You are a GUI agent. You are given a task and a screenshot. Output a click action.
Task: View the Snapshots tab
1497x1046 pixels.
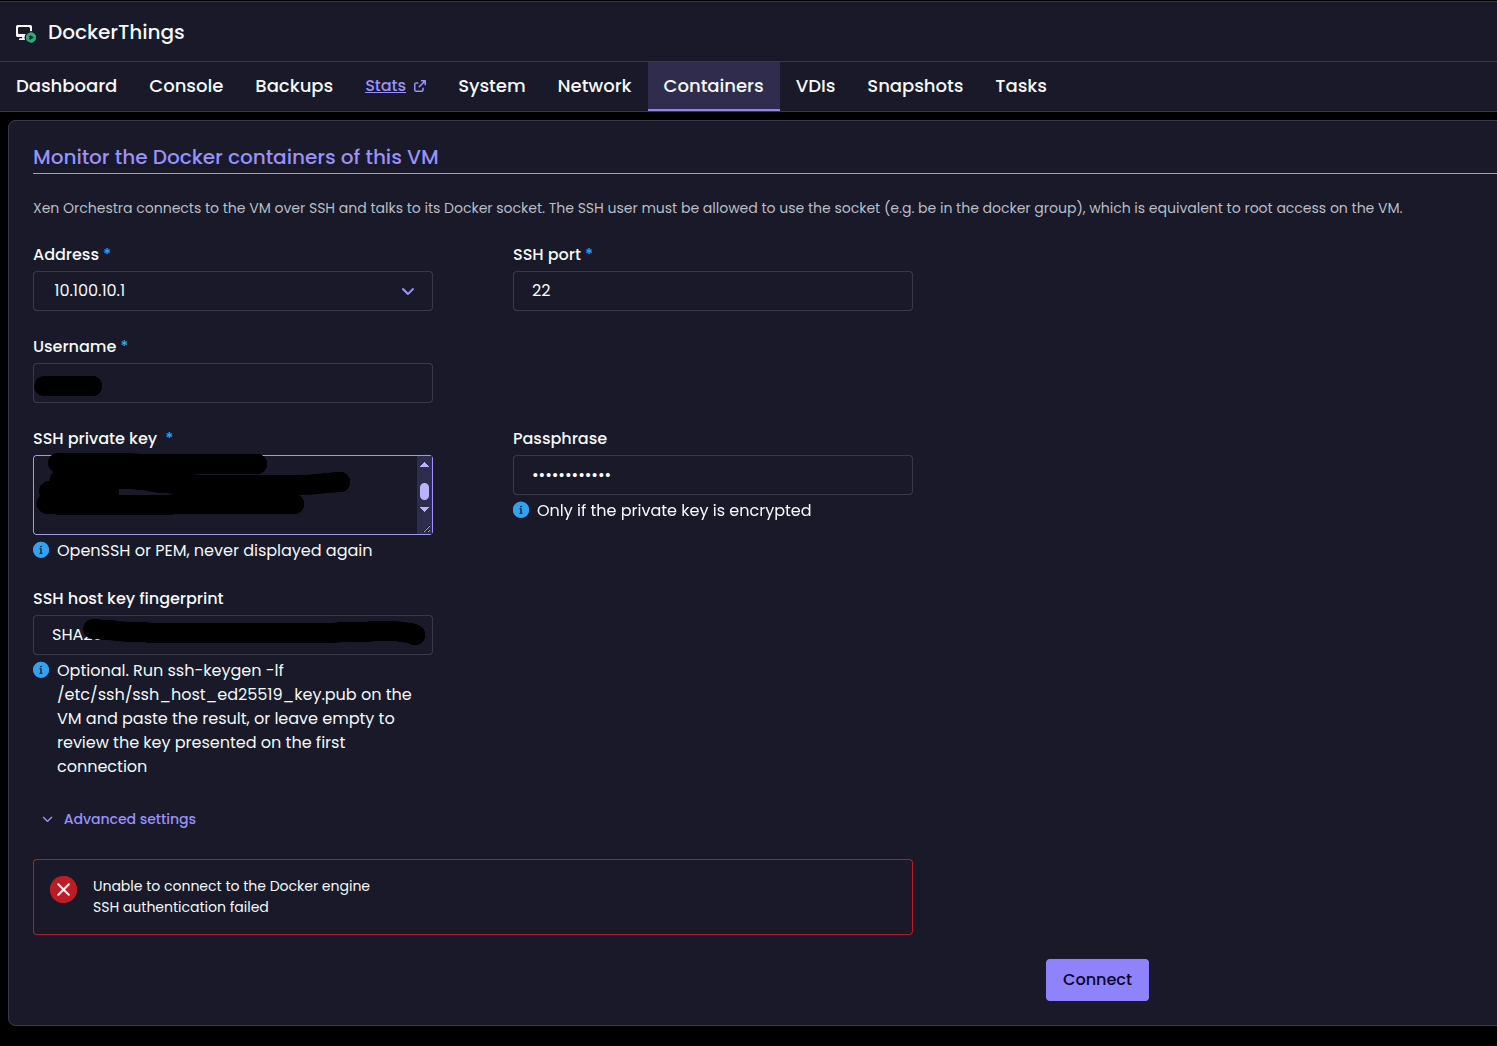915,86
